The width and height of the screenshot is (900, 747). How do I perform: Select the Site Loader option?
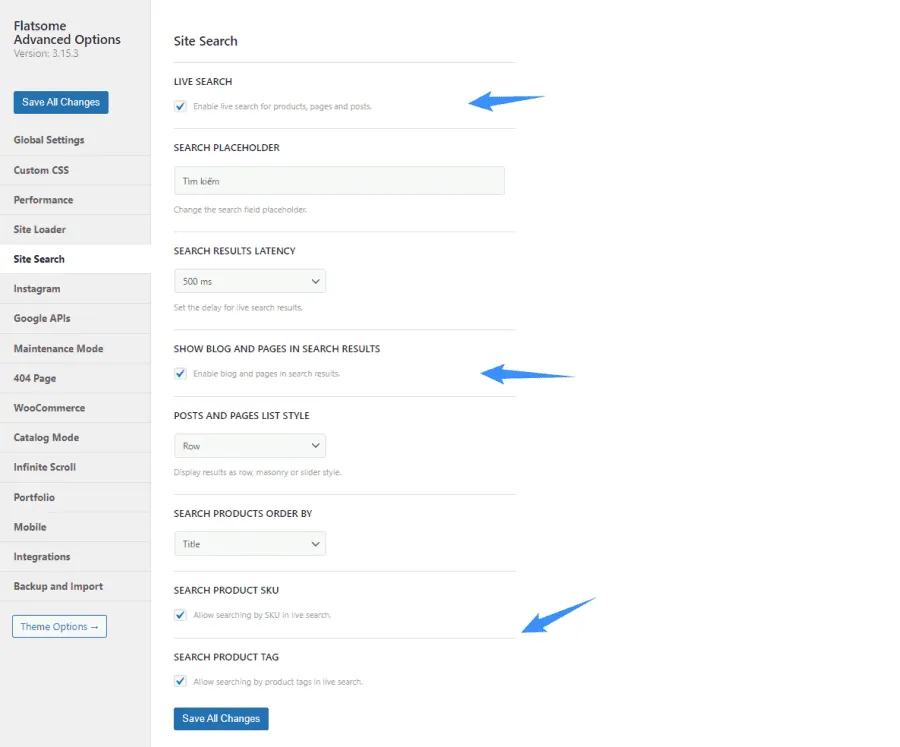click(x=39, y=229)
